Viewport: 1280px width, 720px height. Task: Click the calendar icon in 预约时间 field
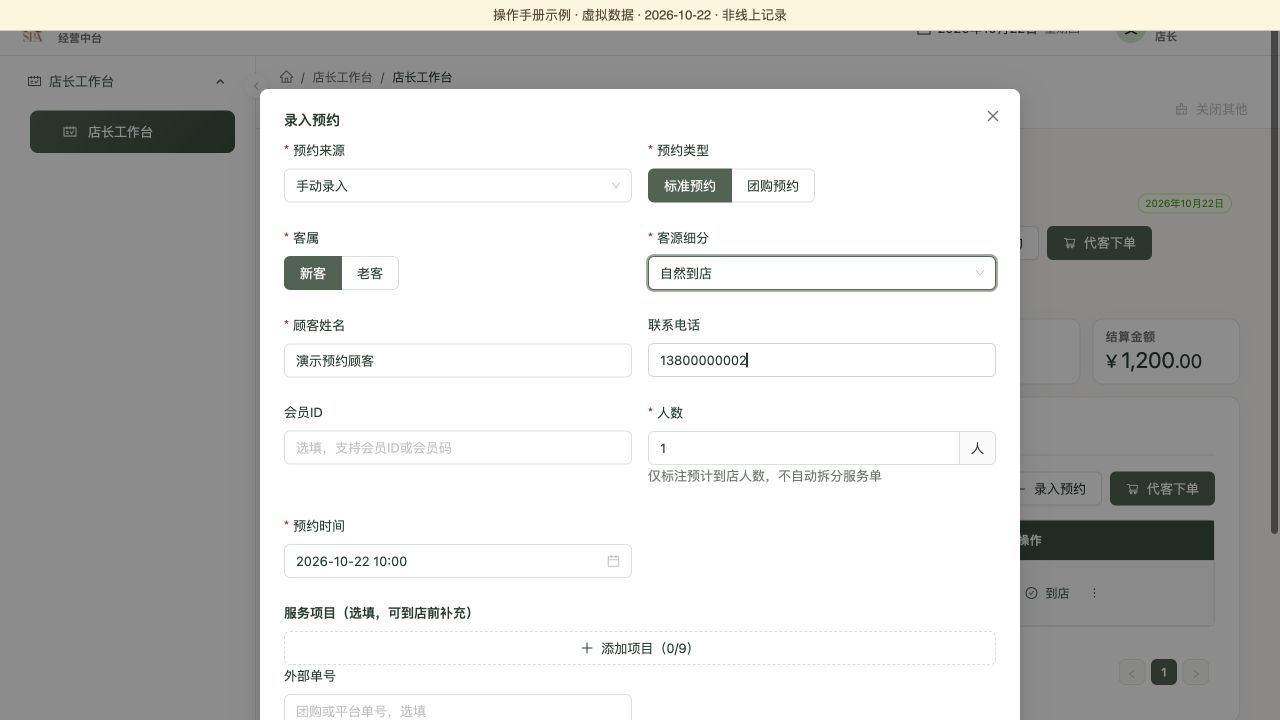point(613,561)
